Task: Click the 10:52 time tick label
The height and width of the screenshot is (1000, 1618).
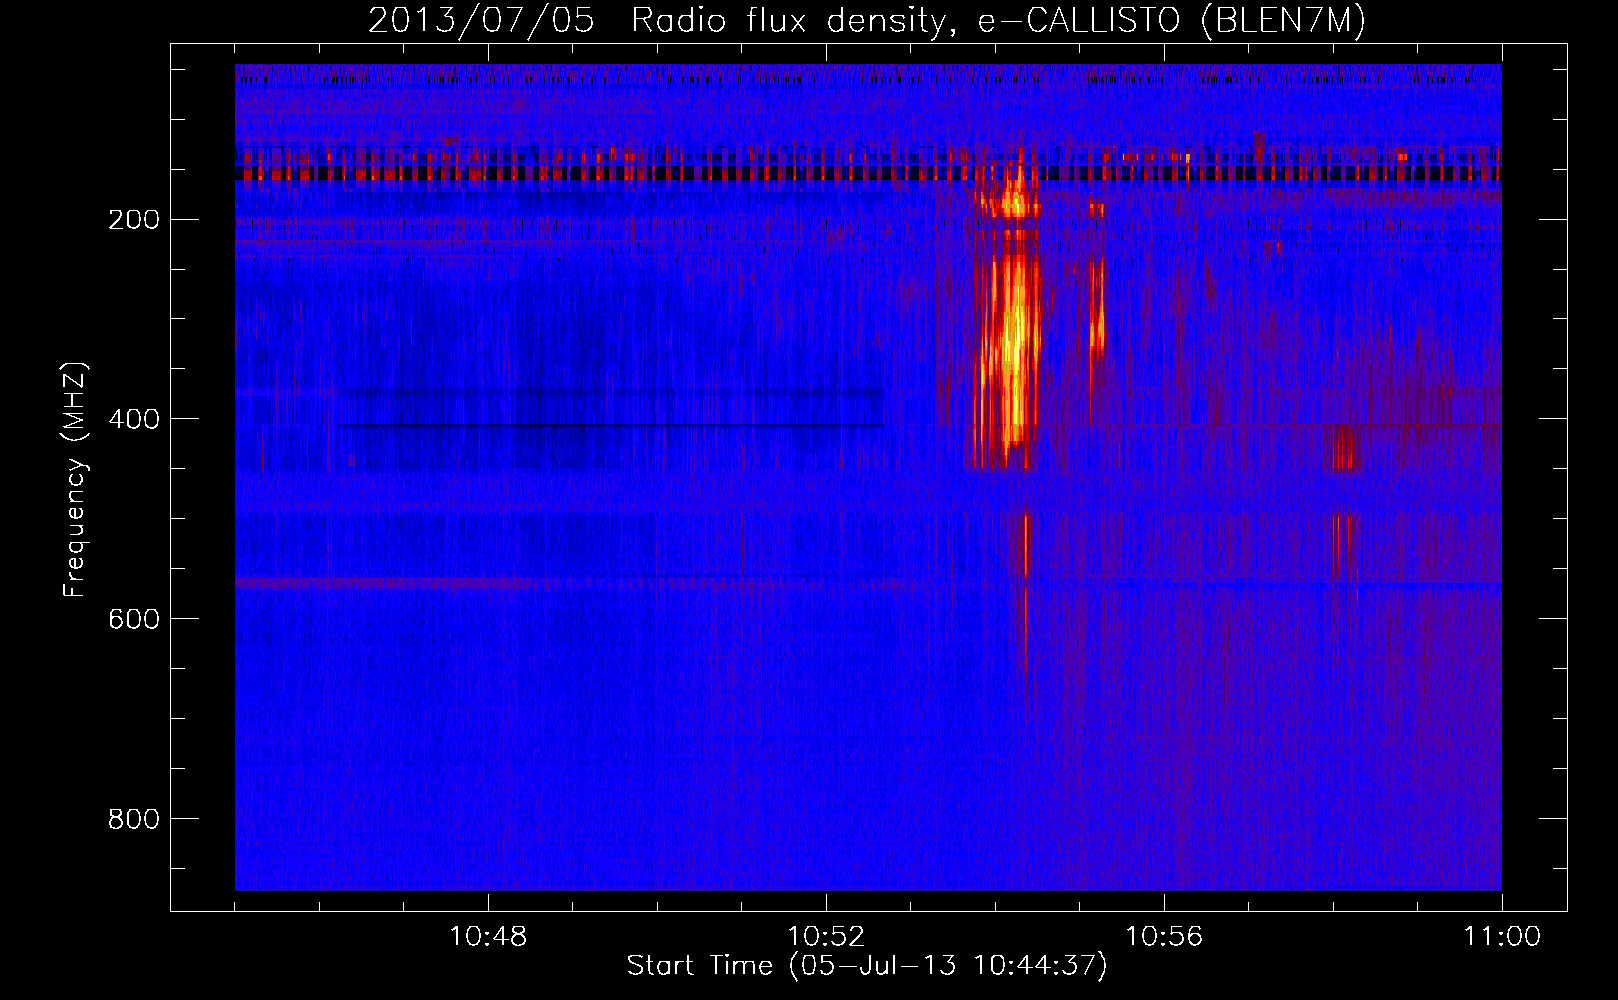Action: coord(826,937)
